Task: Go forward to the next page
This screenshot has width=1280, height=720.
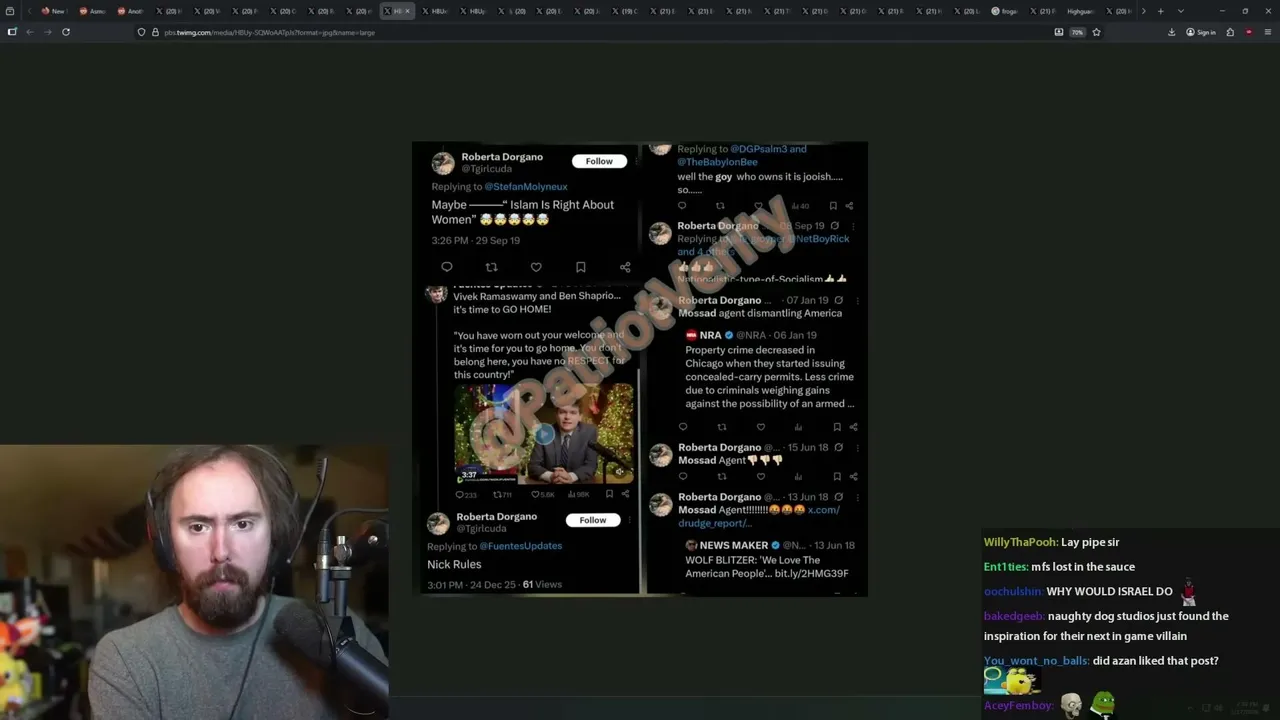Action: [47, 32]
